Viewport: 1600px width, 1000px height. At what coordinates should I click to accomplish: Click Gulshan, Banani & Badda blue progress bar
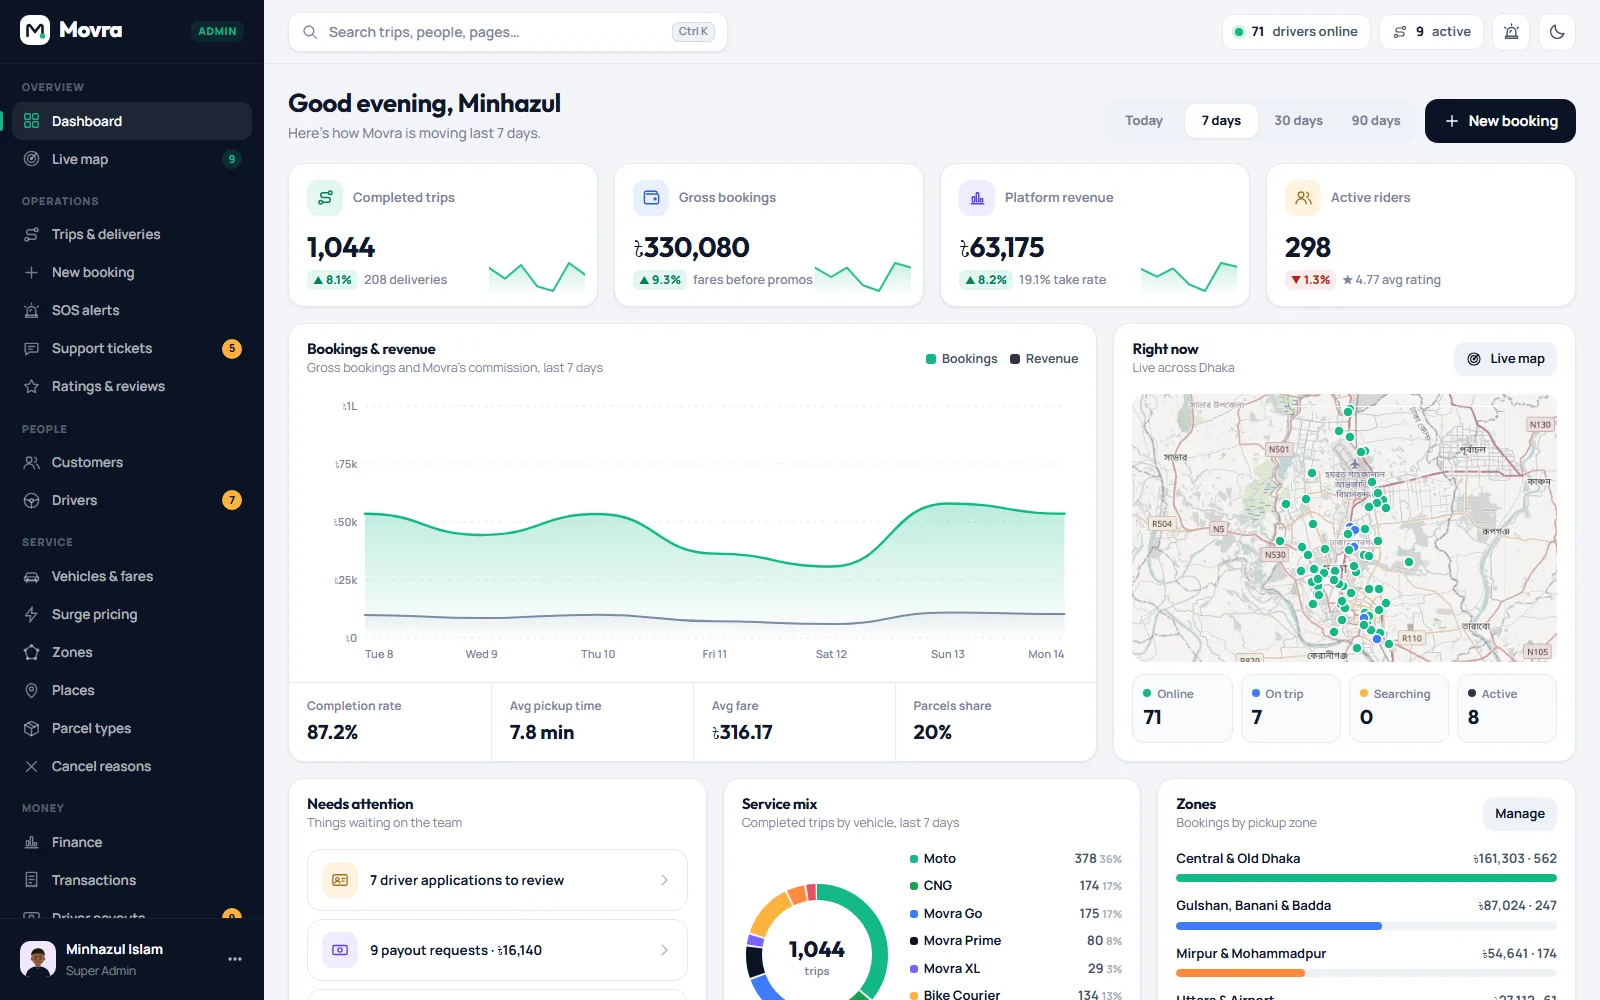point(1279,926)
